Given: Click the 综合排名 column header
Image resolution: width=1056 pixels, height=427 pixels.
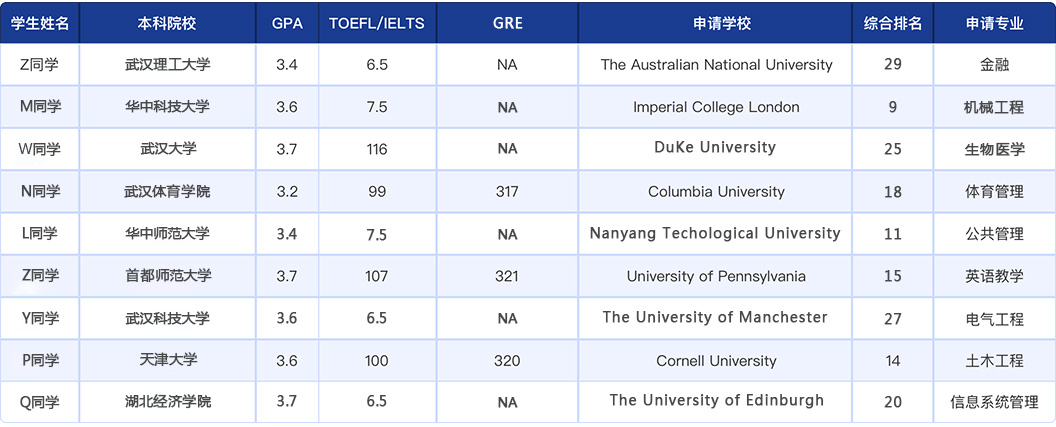Looking at the screenshot, I should [892, 23].
